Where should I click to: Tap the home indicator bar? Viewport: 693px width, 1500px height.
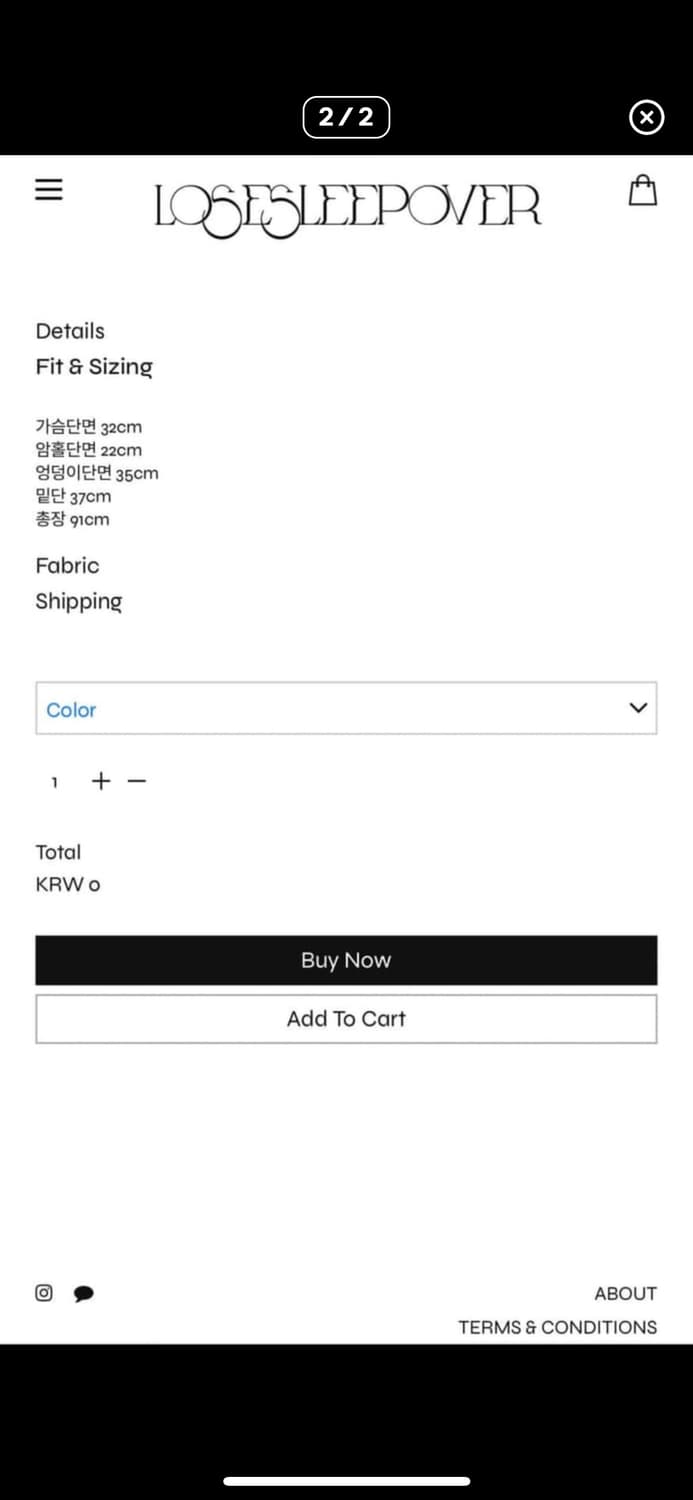(x=346, y=1481)
